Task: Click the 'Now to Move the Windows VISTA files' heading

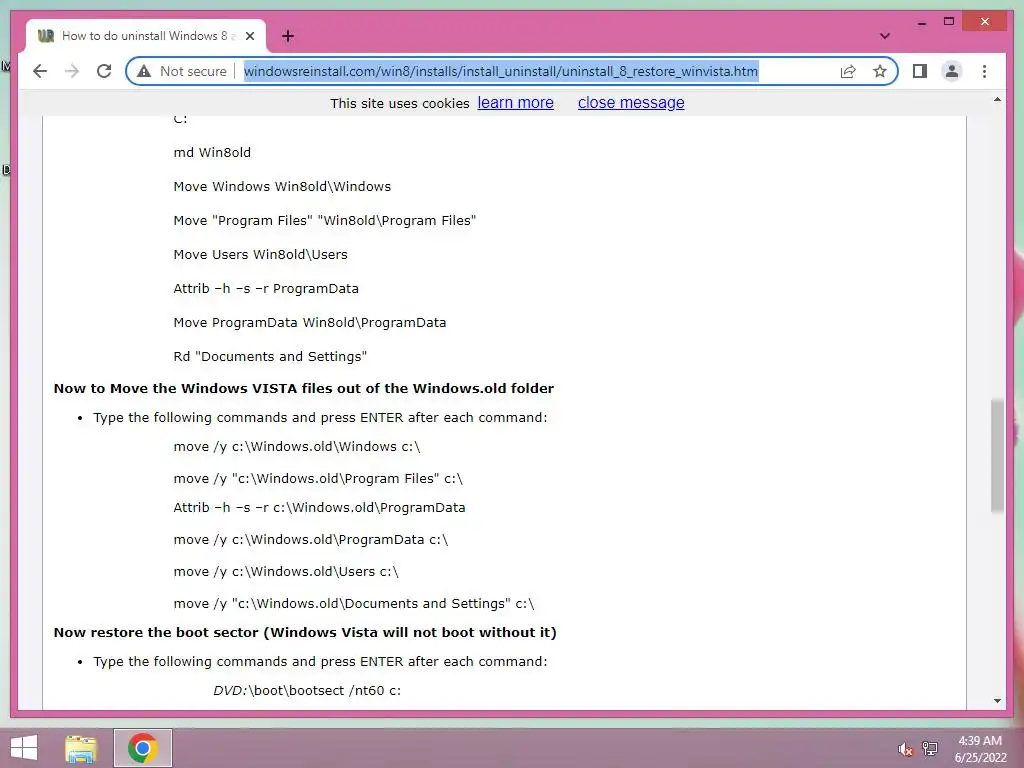Action: tap(304, 388)
